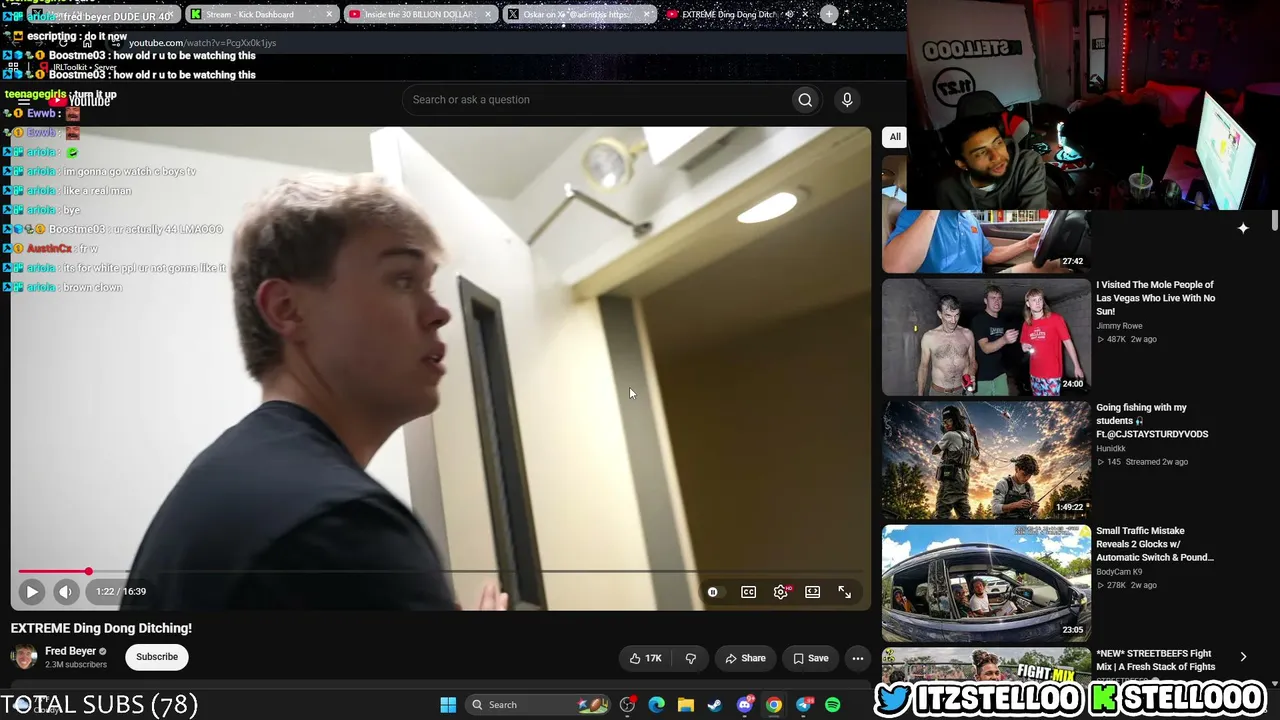
Task: Switch to Inside the 30 BILLION DOLLAR tab
Action: [418, 15]
